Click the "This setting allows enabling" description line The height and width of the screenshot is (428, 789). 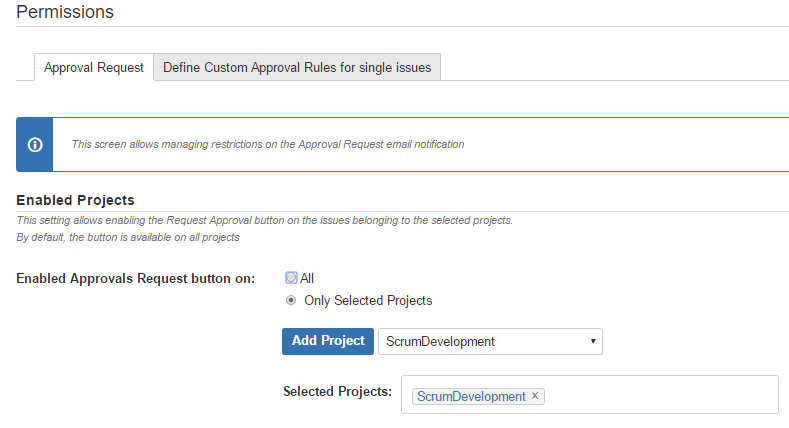264,220
